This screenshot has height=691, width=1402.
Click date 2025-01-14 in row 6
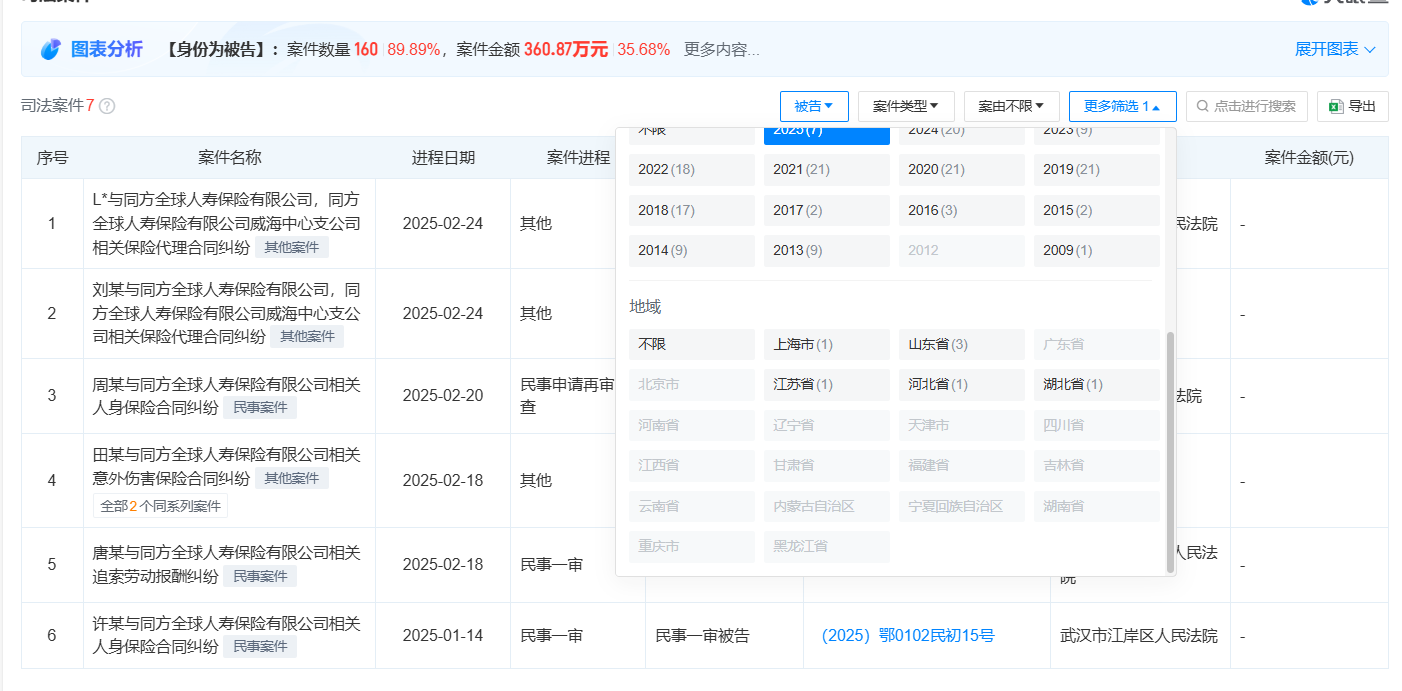click(443, 636)
